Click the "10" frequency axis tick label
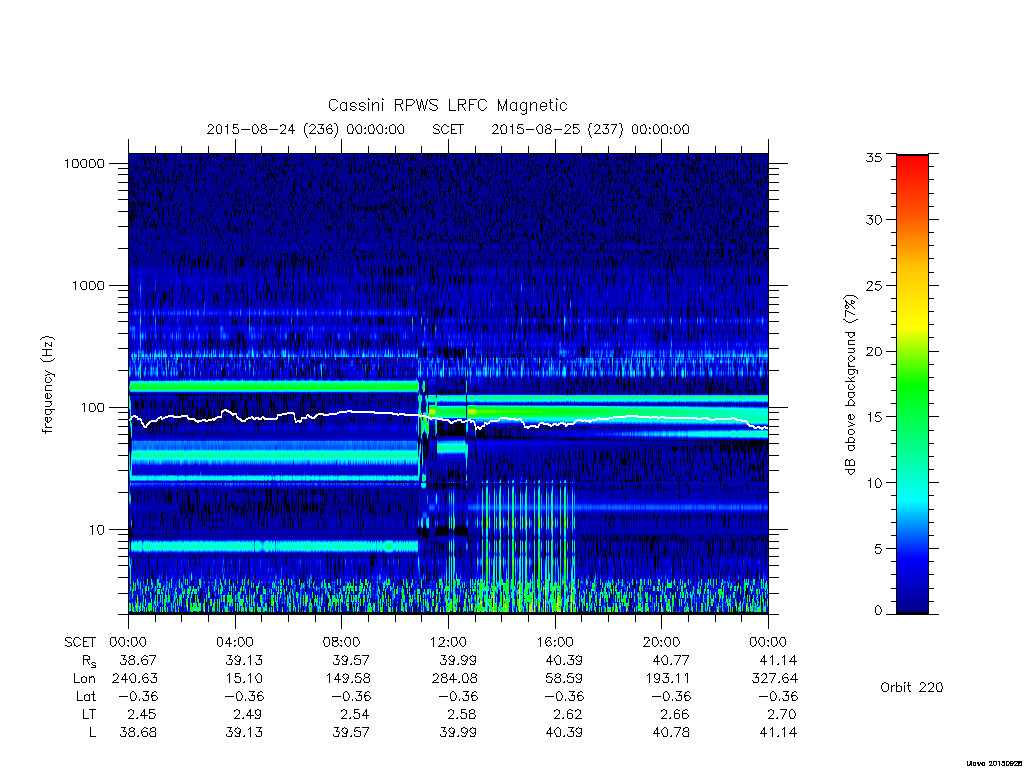Screen dimensions: 1024x768 [97, 530]
